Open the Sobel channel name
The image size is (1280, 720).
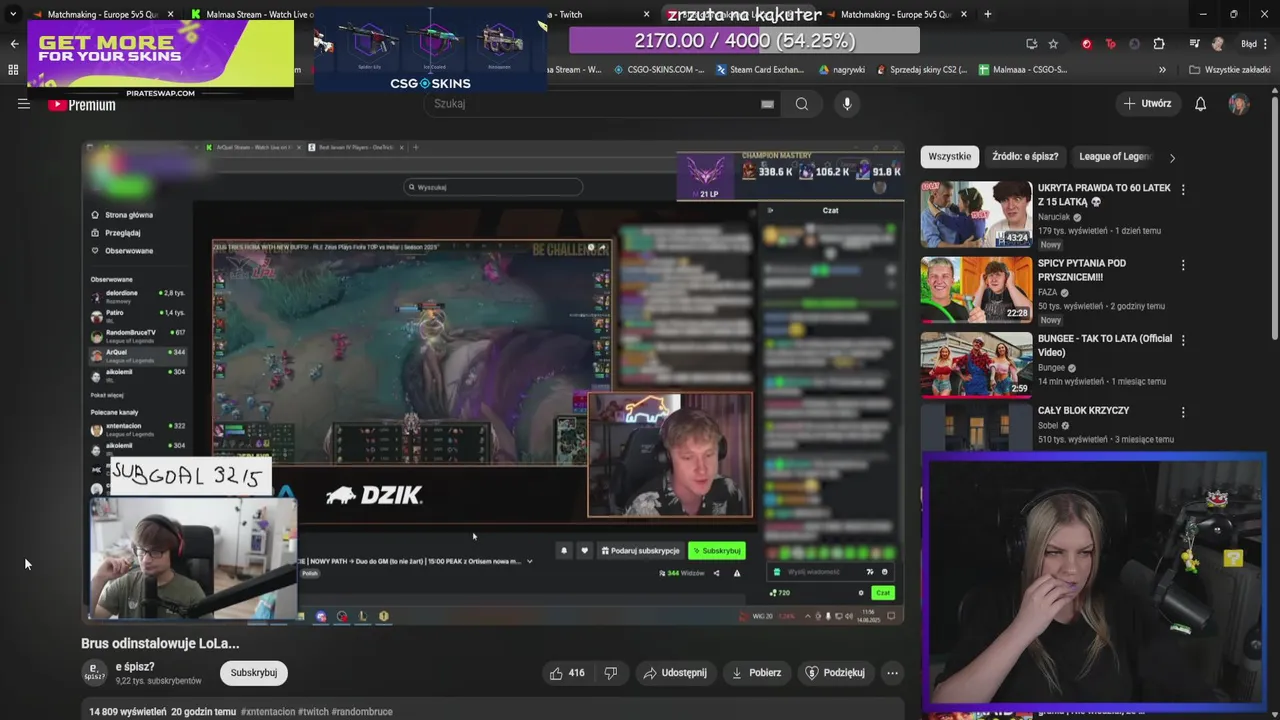[1048, 426]
